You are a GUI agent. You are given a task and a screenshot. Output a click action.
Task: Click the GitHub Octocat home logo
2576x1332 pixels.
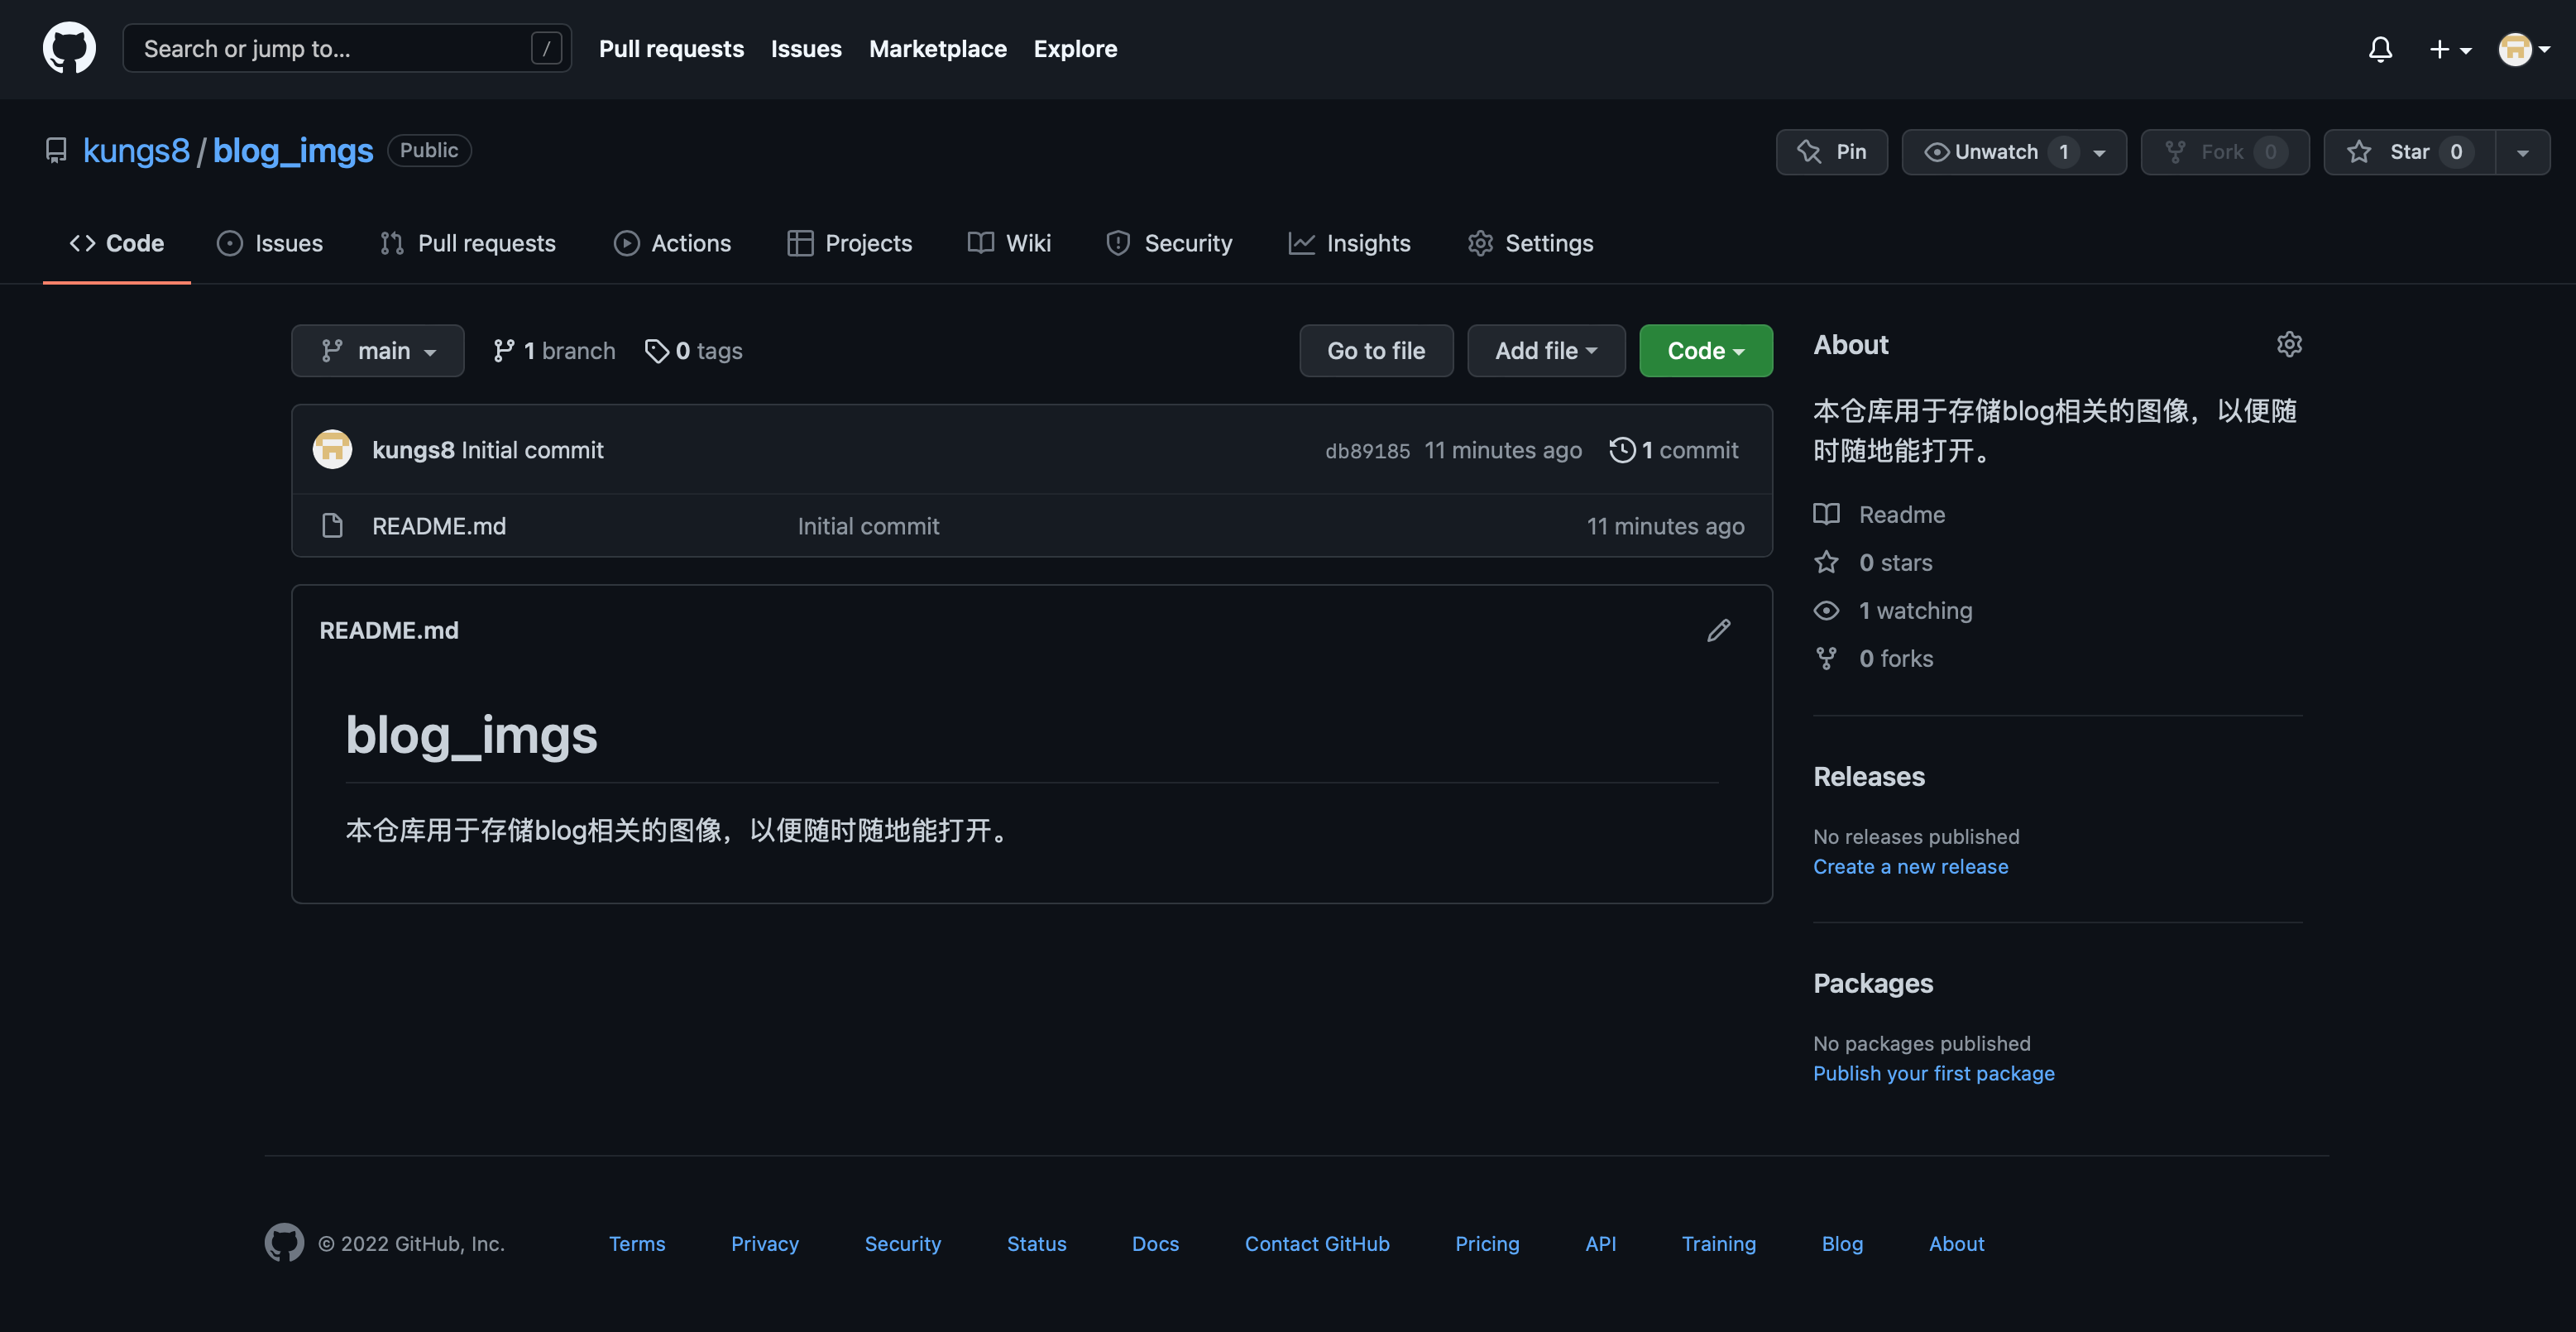pyautogui.click(x=69, y=48)
